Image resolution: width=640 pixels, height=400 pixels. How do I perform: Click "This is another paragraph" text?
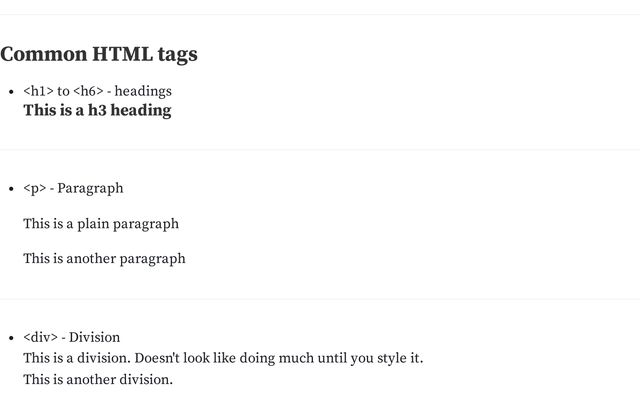pos(104,259)
